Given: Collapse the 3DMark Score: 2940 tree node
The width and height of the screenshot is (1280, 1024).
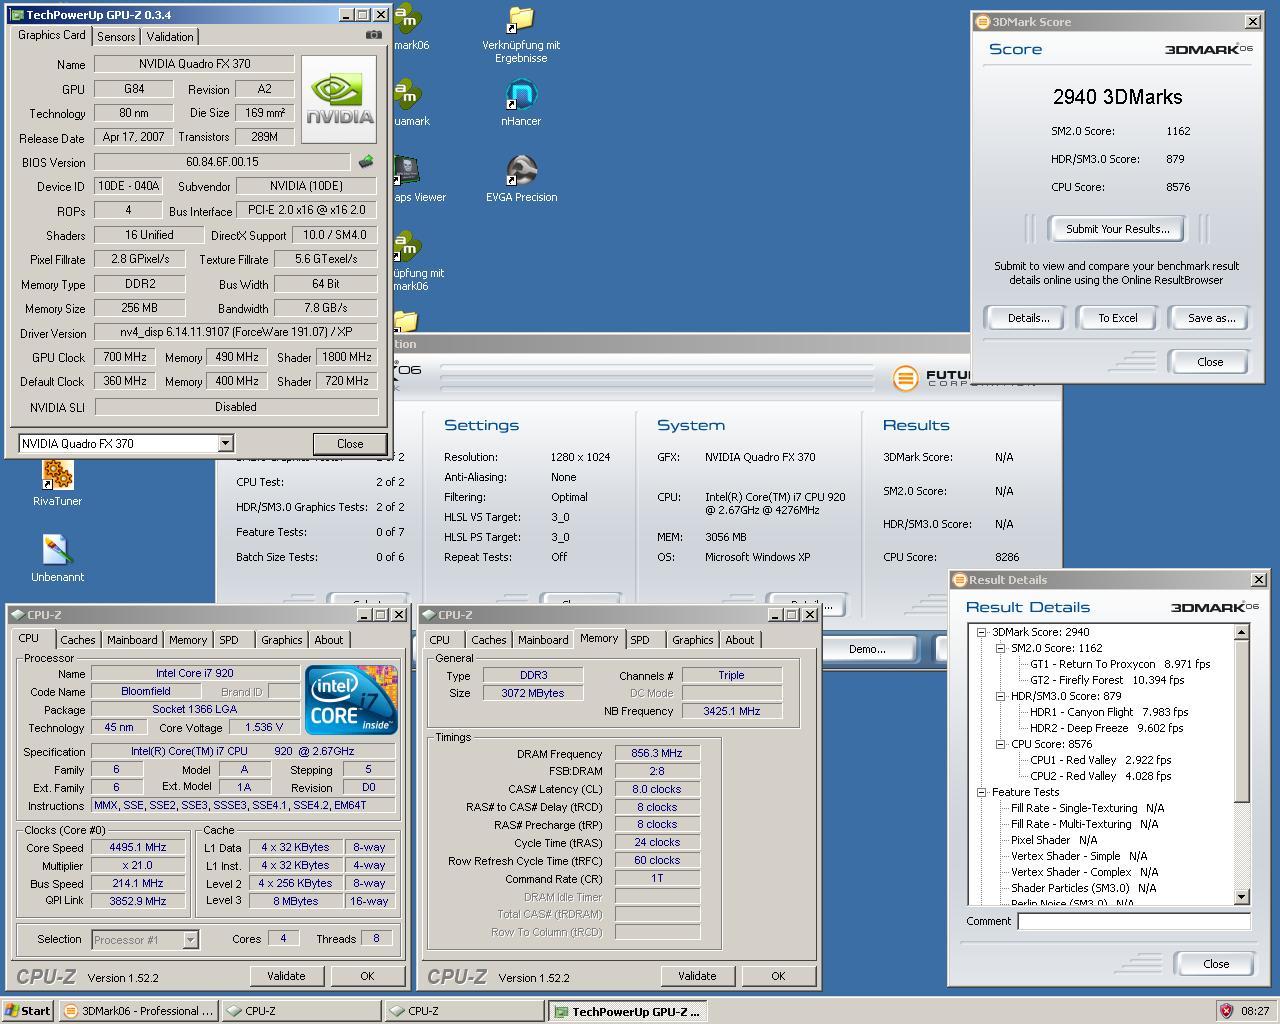Looking at the screenshot, I should point(982,632).
